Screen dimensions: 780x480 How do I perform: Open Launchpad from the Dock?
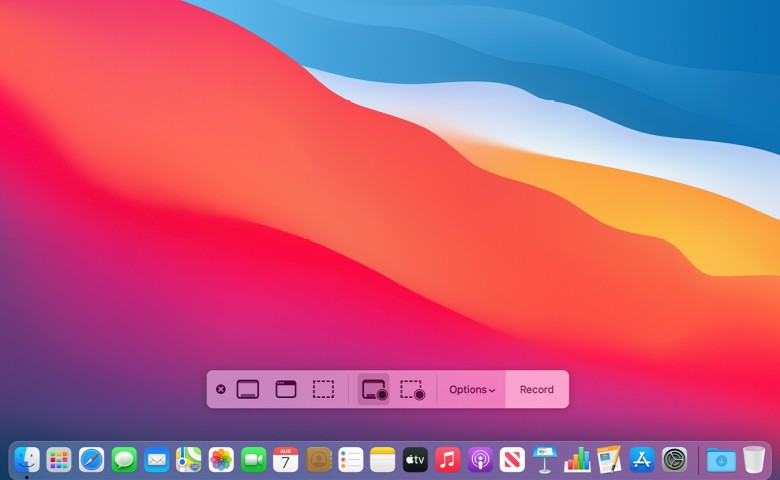(59, 459)
